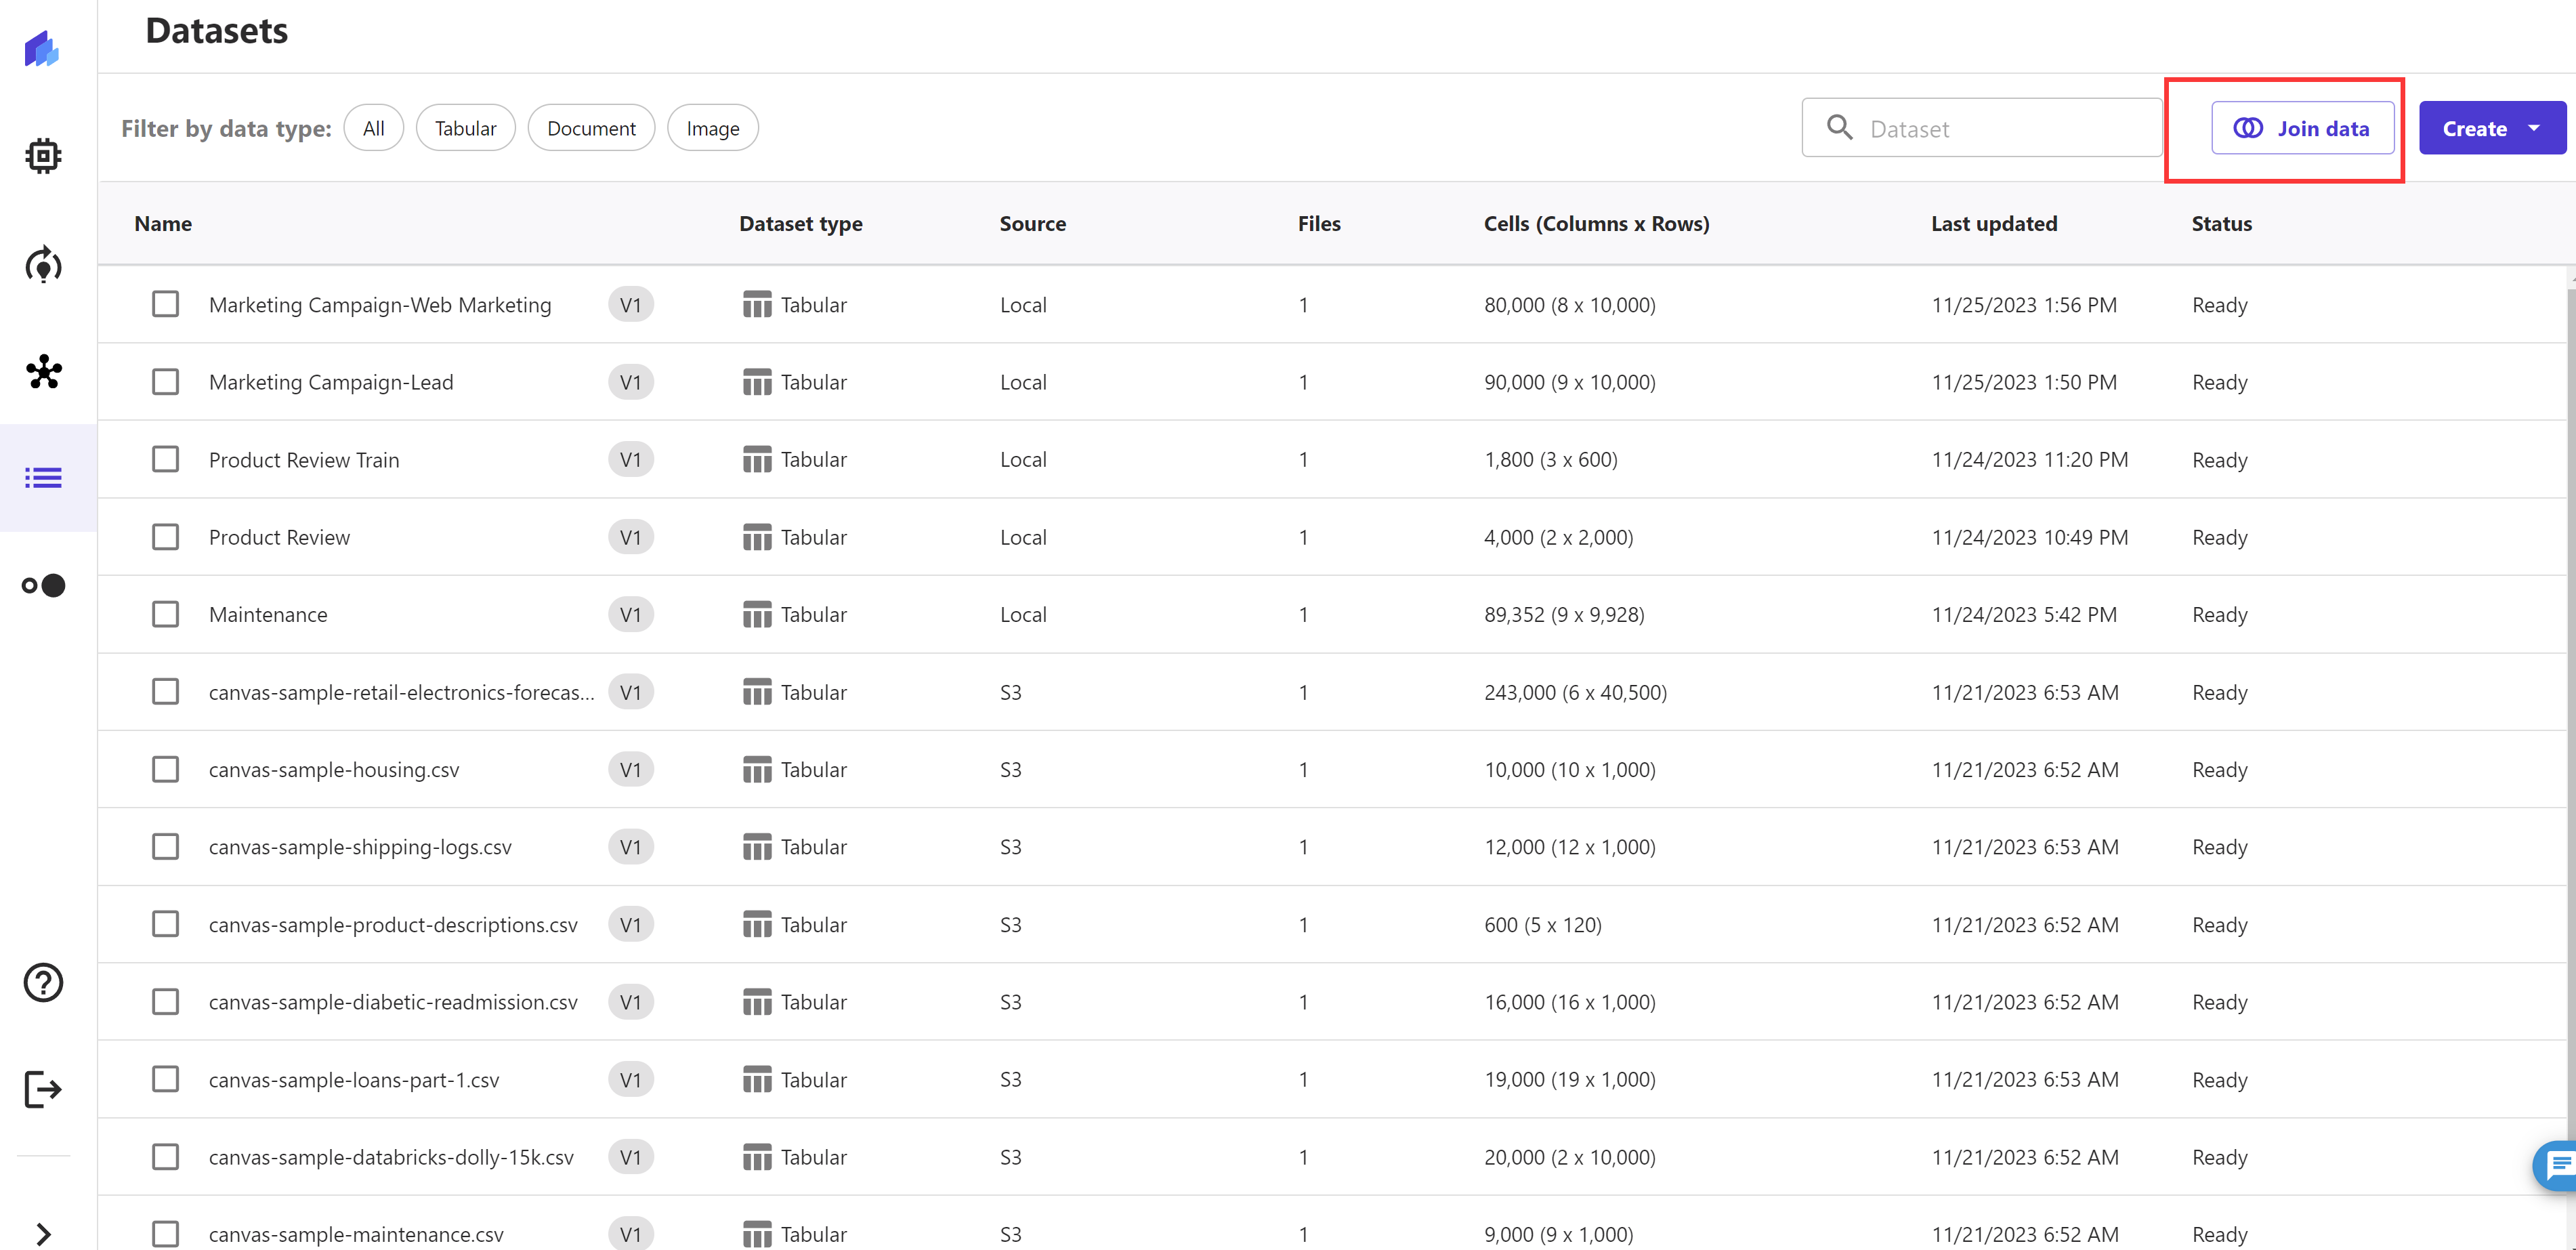Click the search magnifier icon
Screen dimensions: 2576x1250
click(x=1839, y=127)
